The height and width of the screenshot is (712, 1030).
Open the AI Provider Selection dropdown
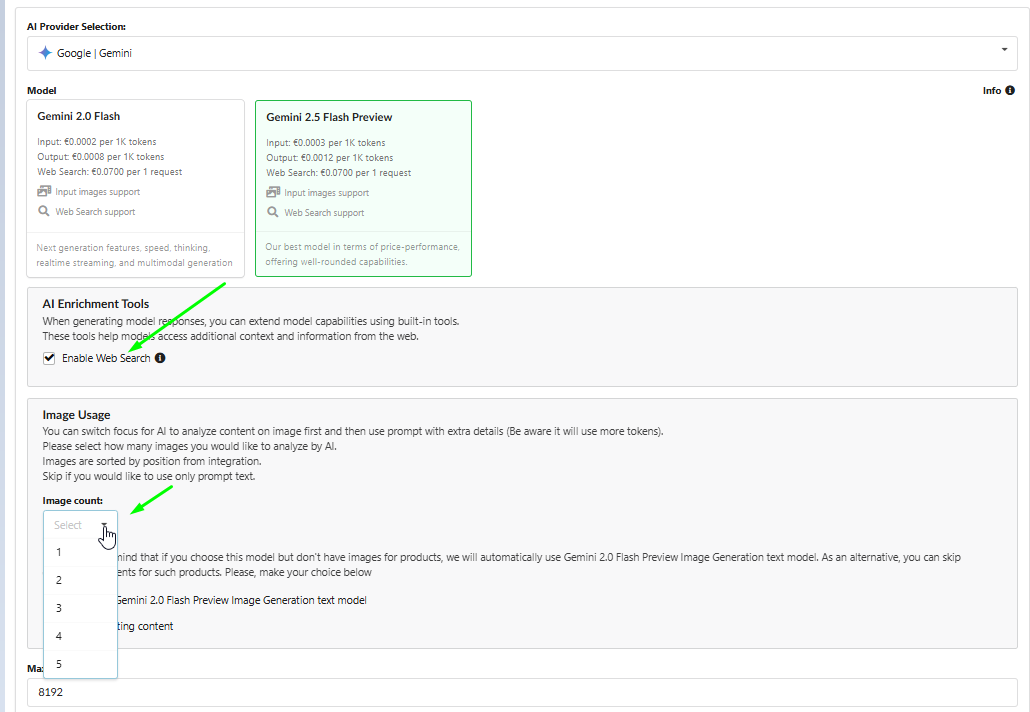[522, 53]
